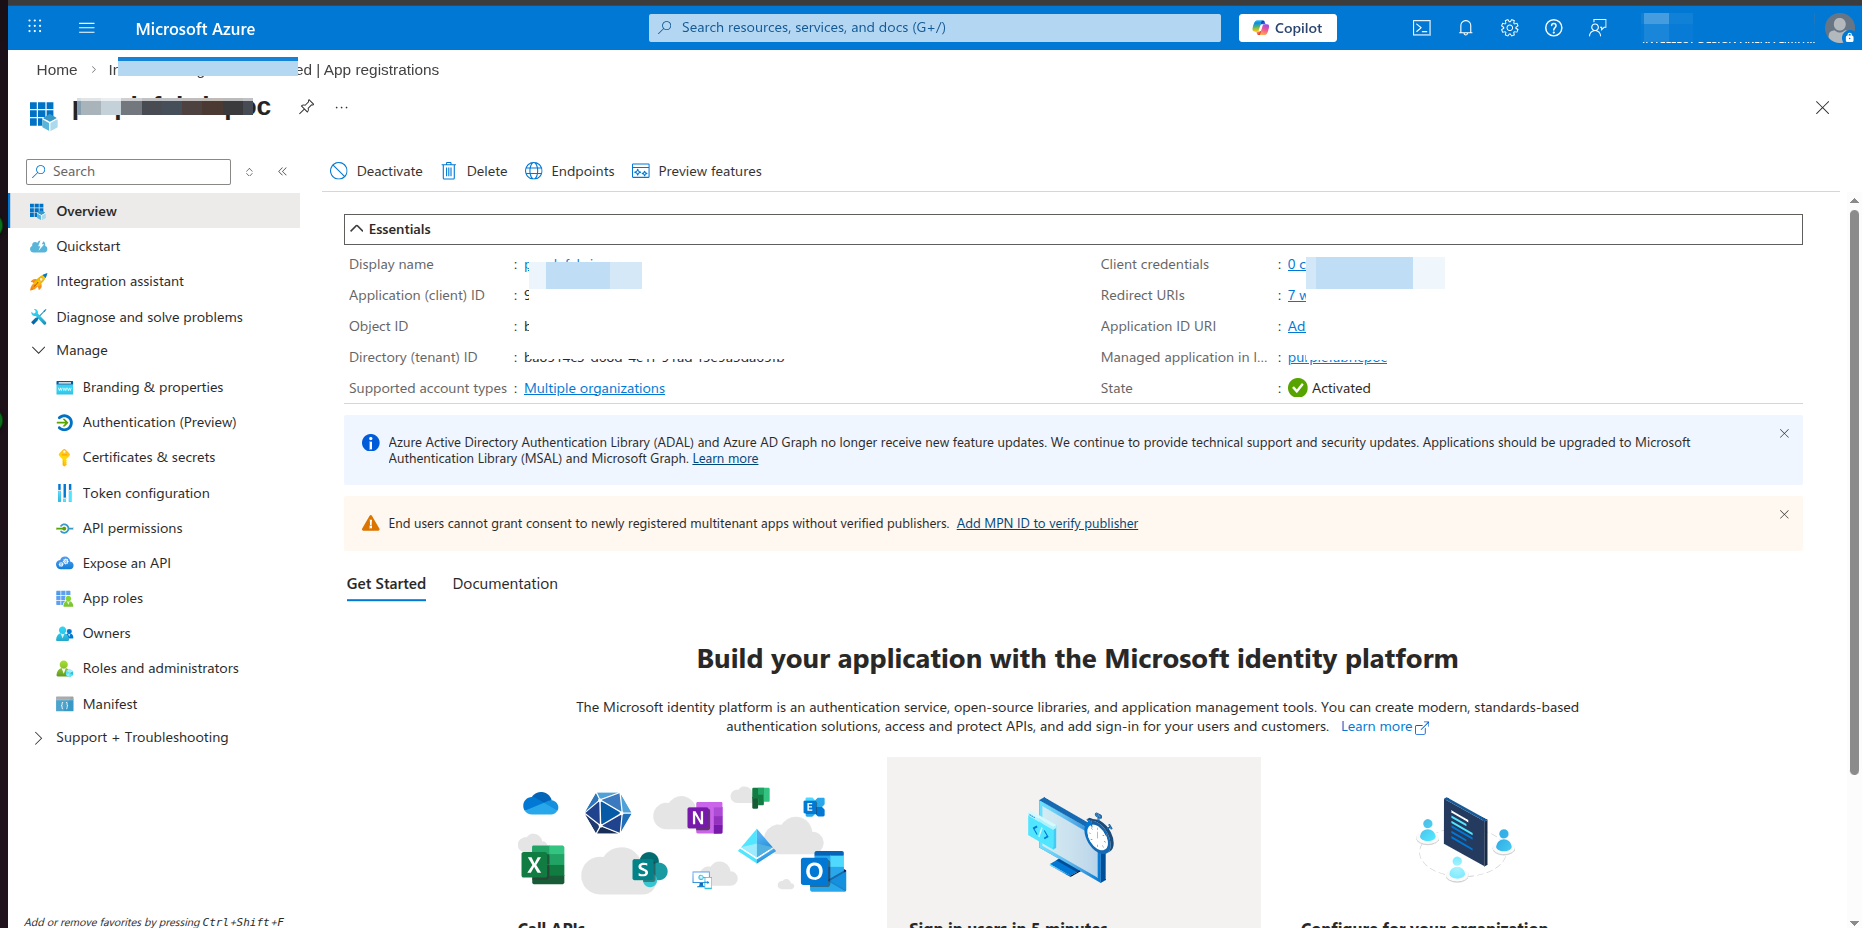The image size is (1862, 928).
Task: Open portal settings gear
Action: [1509, 28]
